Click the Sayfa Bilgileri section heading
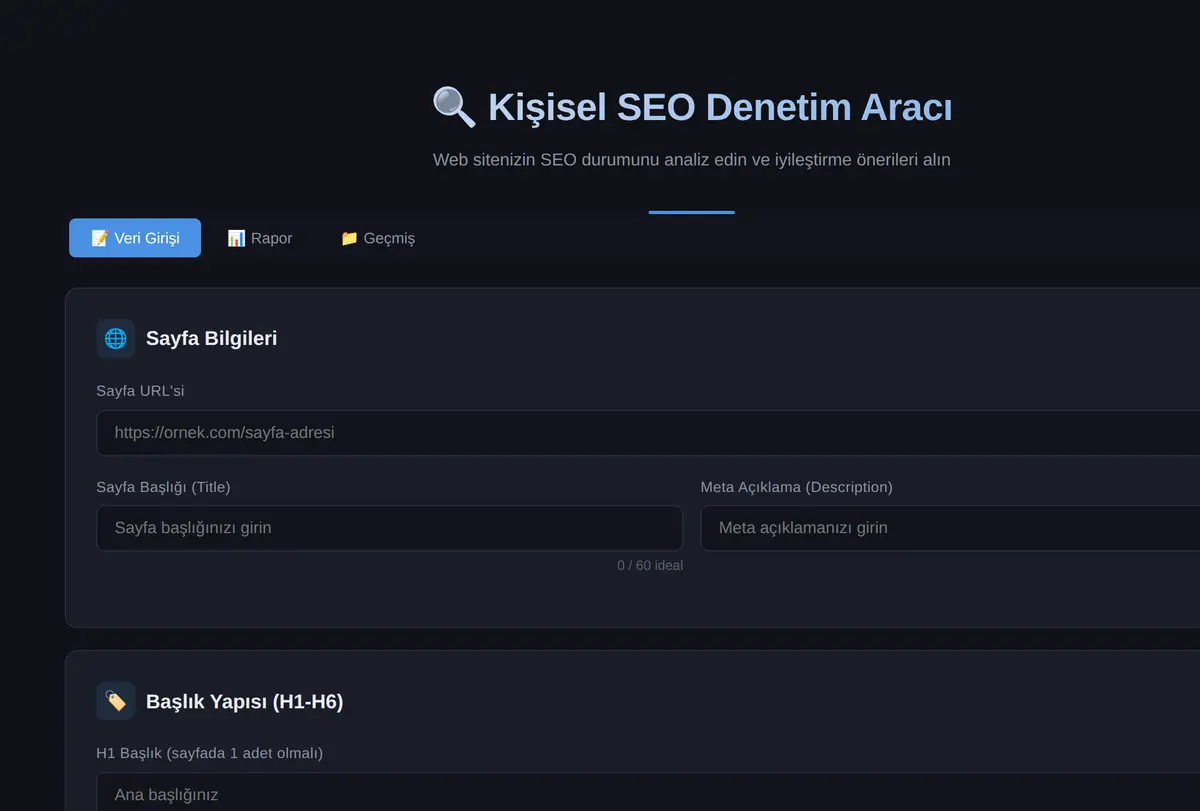This screenshot has height=811, width=1200. click(x=212, y=339)
